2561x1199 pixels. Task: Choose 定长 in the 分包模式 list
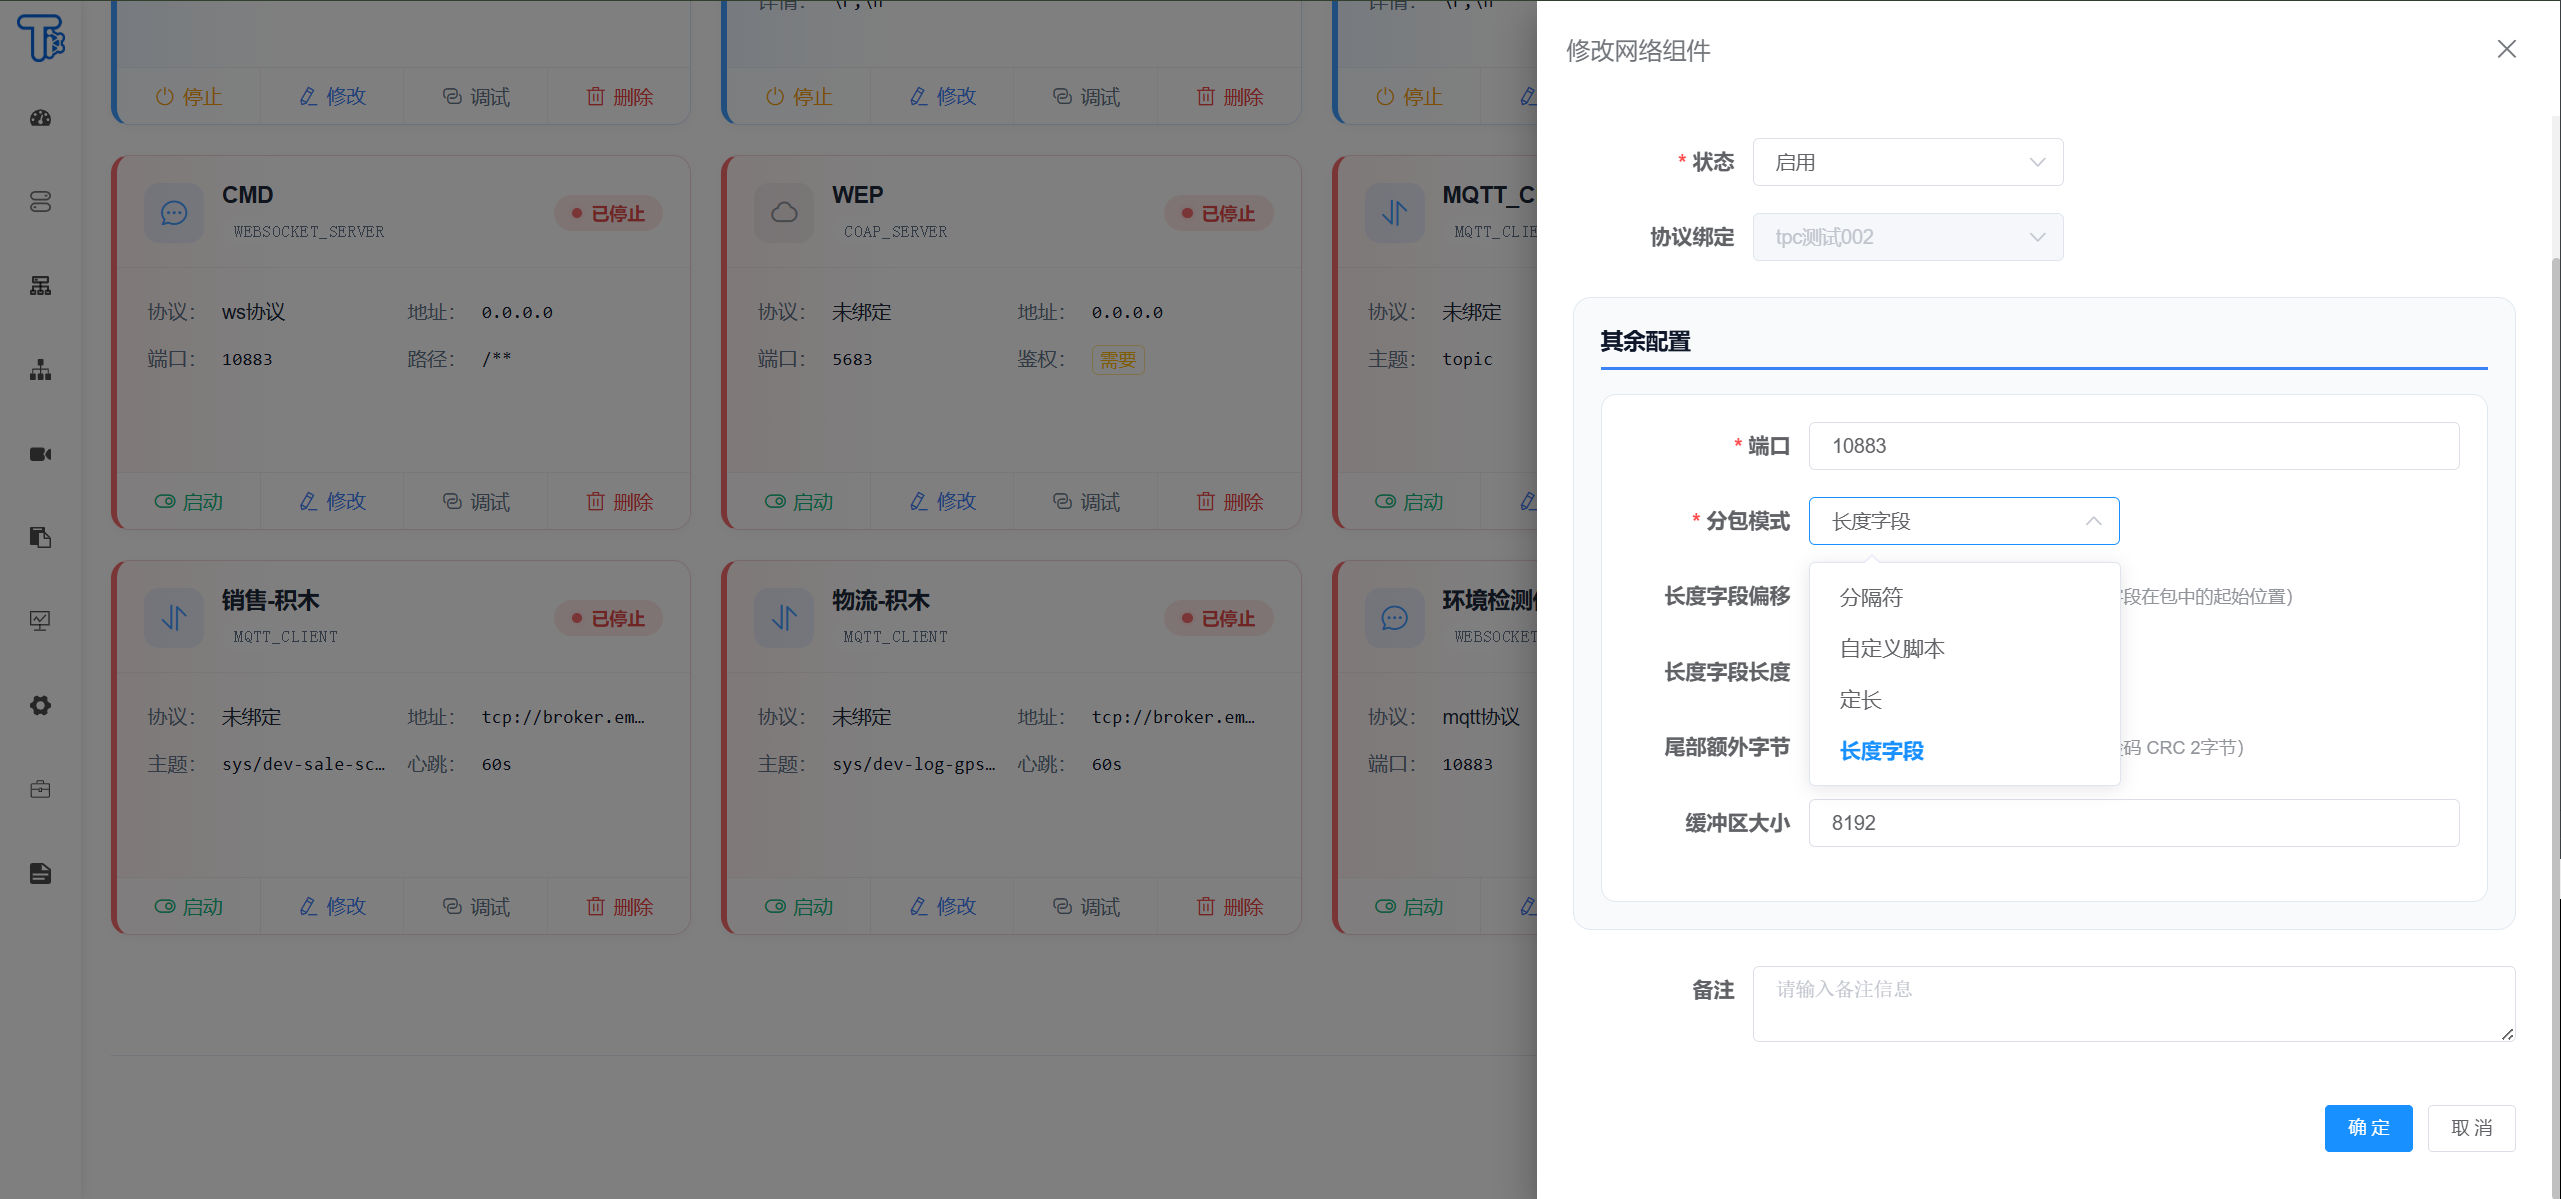click(1964, 699)
